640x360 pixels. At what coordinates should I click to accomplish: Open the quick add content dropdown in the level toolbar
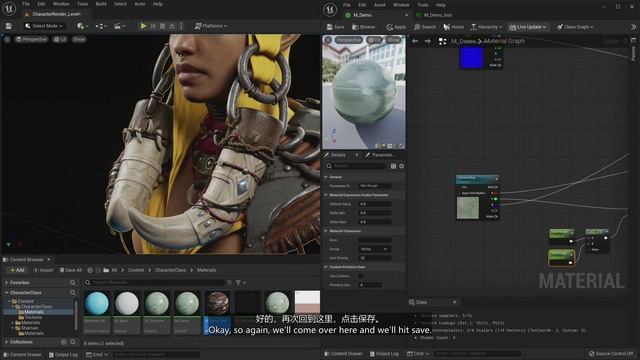pos(82,26)
